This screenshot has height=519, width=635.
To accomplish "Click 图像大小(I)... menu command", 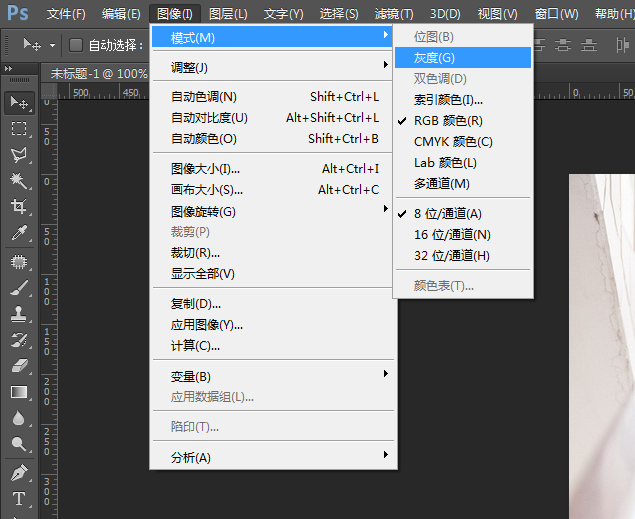I will click(x=205, y=168).
